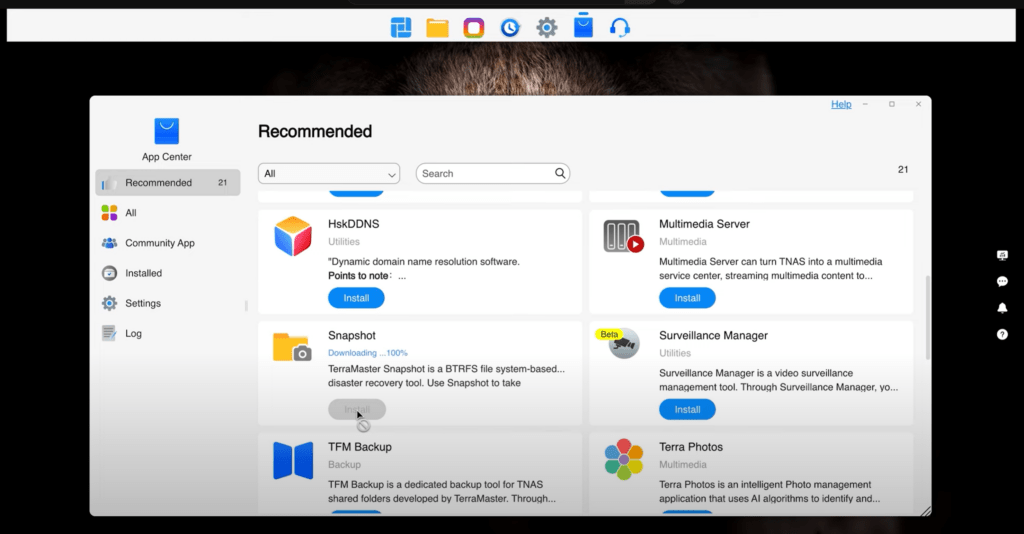Viewport: 1024px width, 534px height.
Task: Open the Control Panel gear icon in dock
Action: click(x=546, y=28)
